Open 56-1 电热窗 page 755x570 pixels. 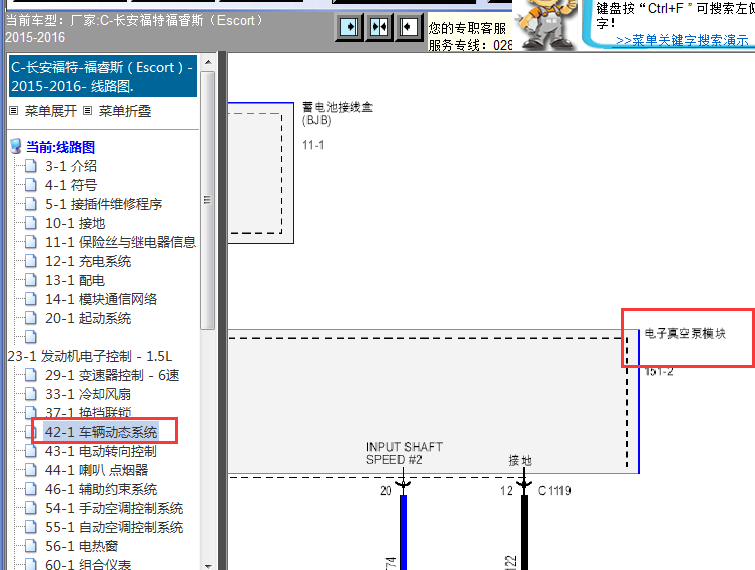tap(81, 546)
